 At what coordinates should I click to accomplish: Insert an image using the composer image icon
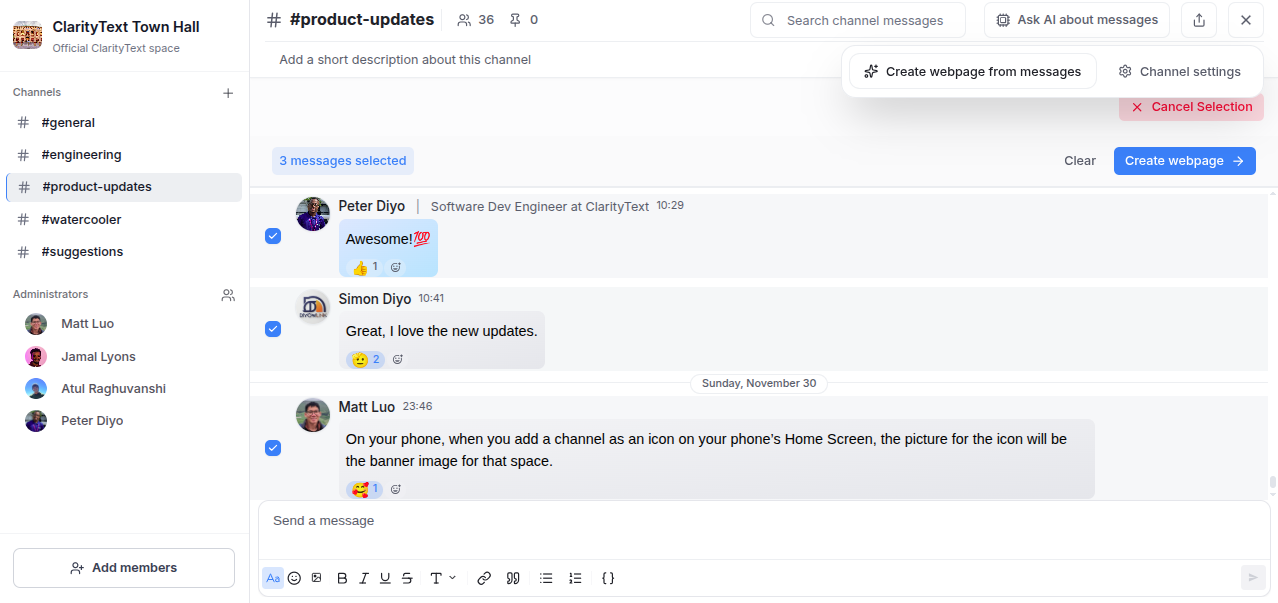click(x=317, y=578)
